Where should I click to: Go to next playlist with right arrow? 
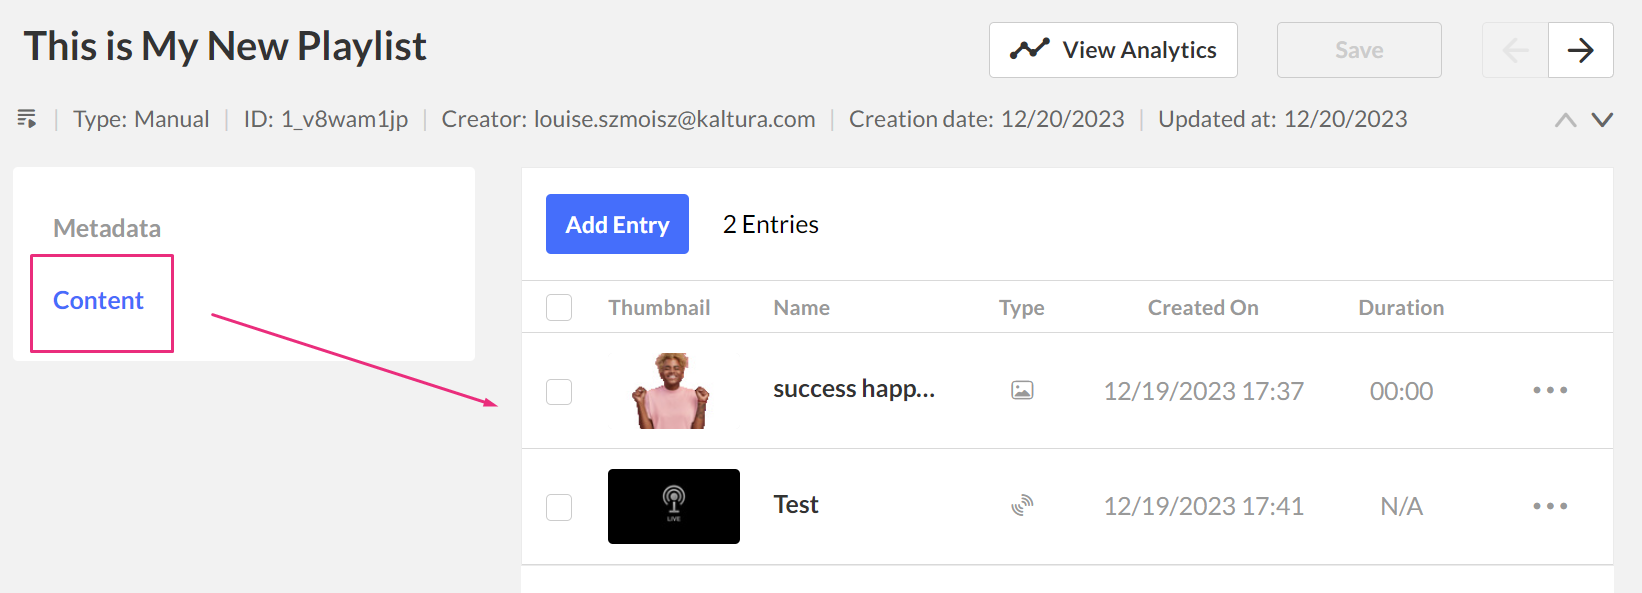1580,50
